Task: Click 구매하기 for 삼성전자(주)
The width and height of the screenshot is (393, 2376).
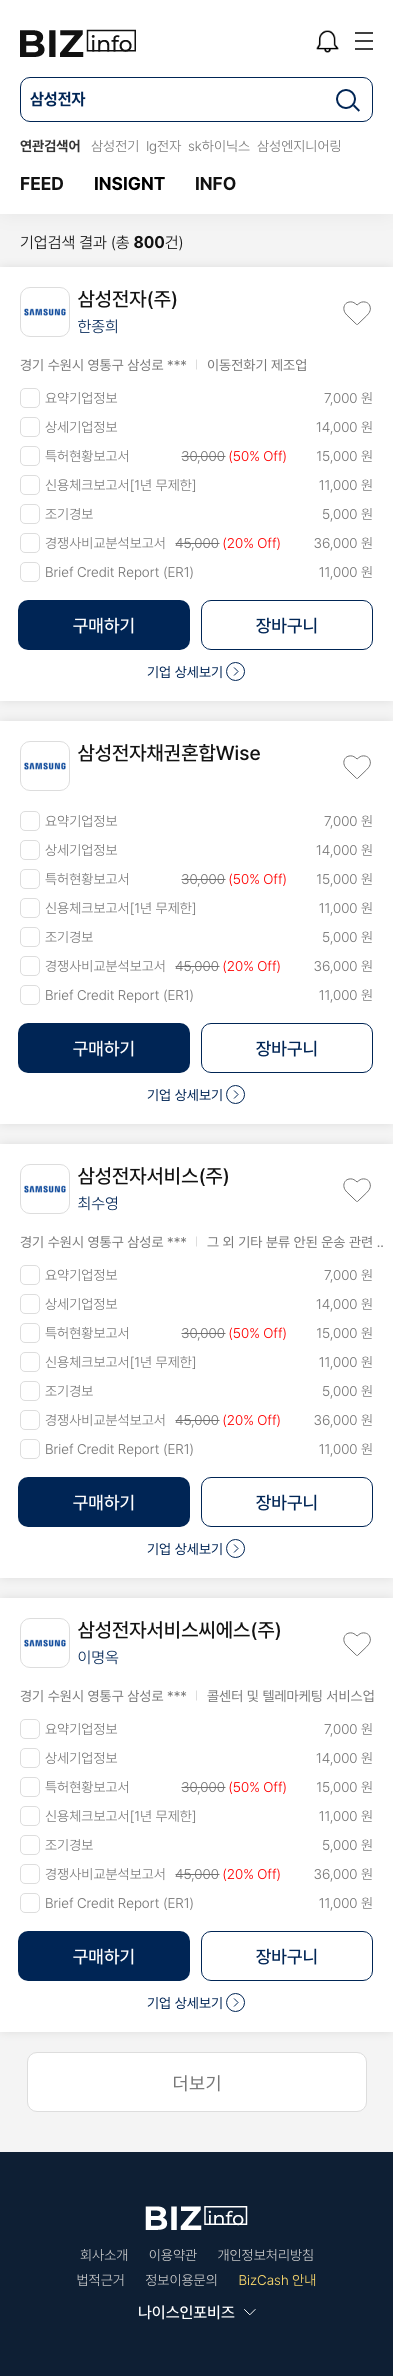Action: (104, 625)
